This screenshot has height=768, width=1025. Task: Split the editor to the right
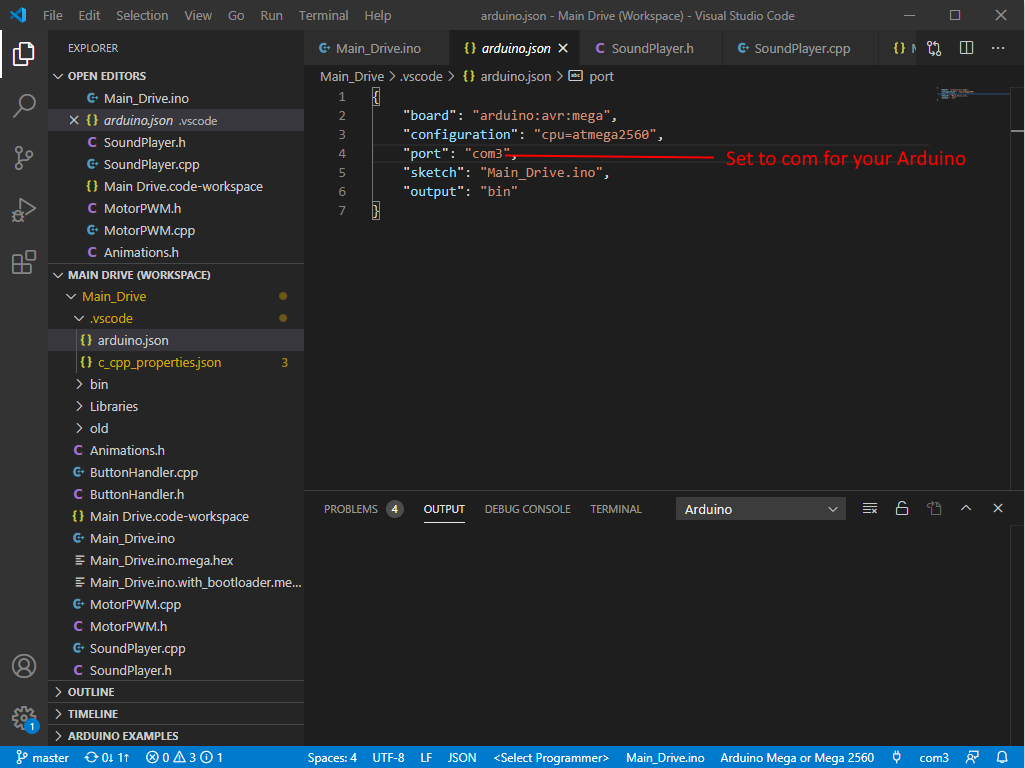point(966,48)
